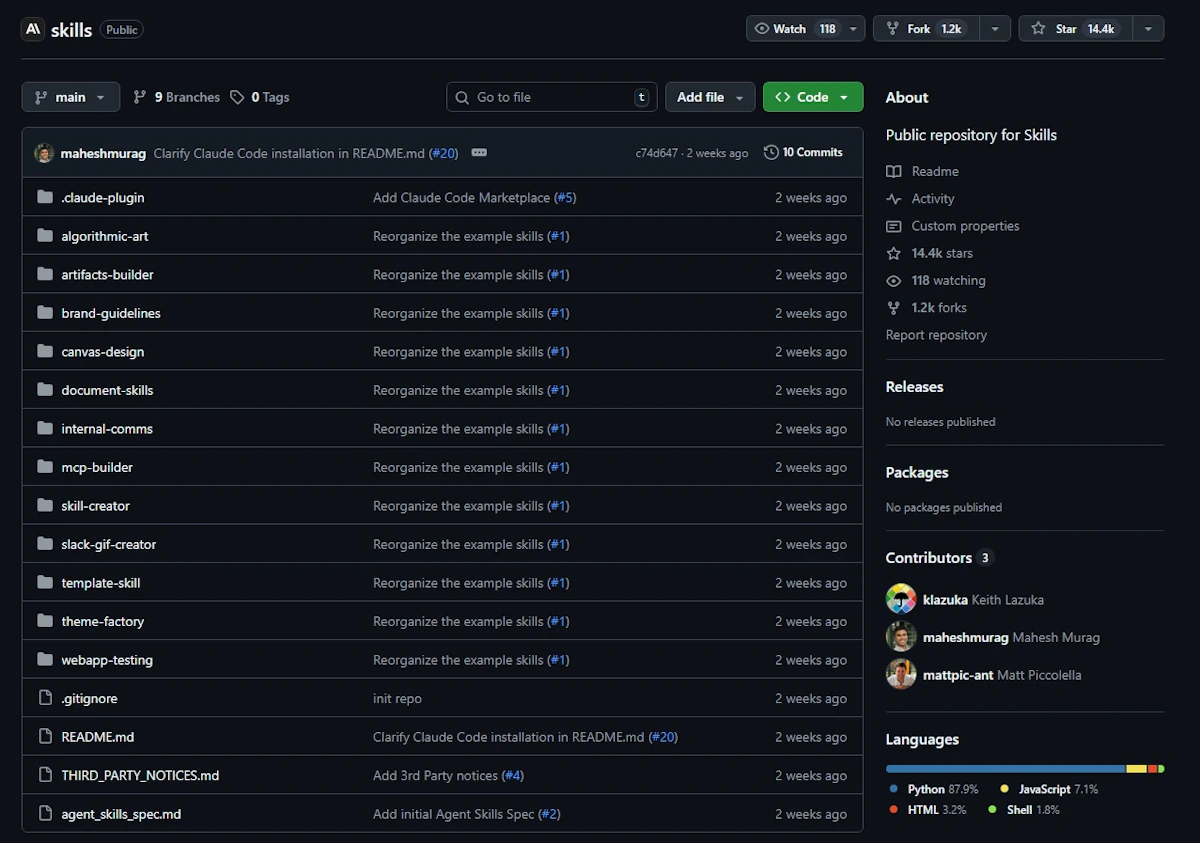Screen dimensions: 1200x843
Task: Open the Fork options dropdown arrow
Action: [x=995, y=29]
